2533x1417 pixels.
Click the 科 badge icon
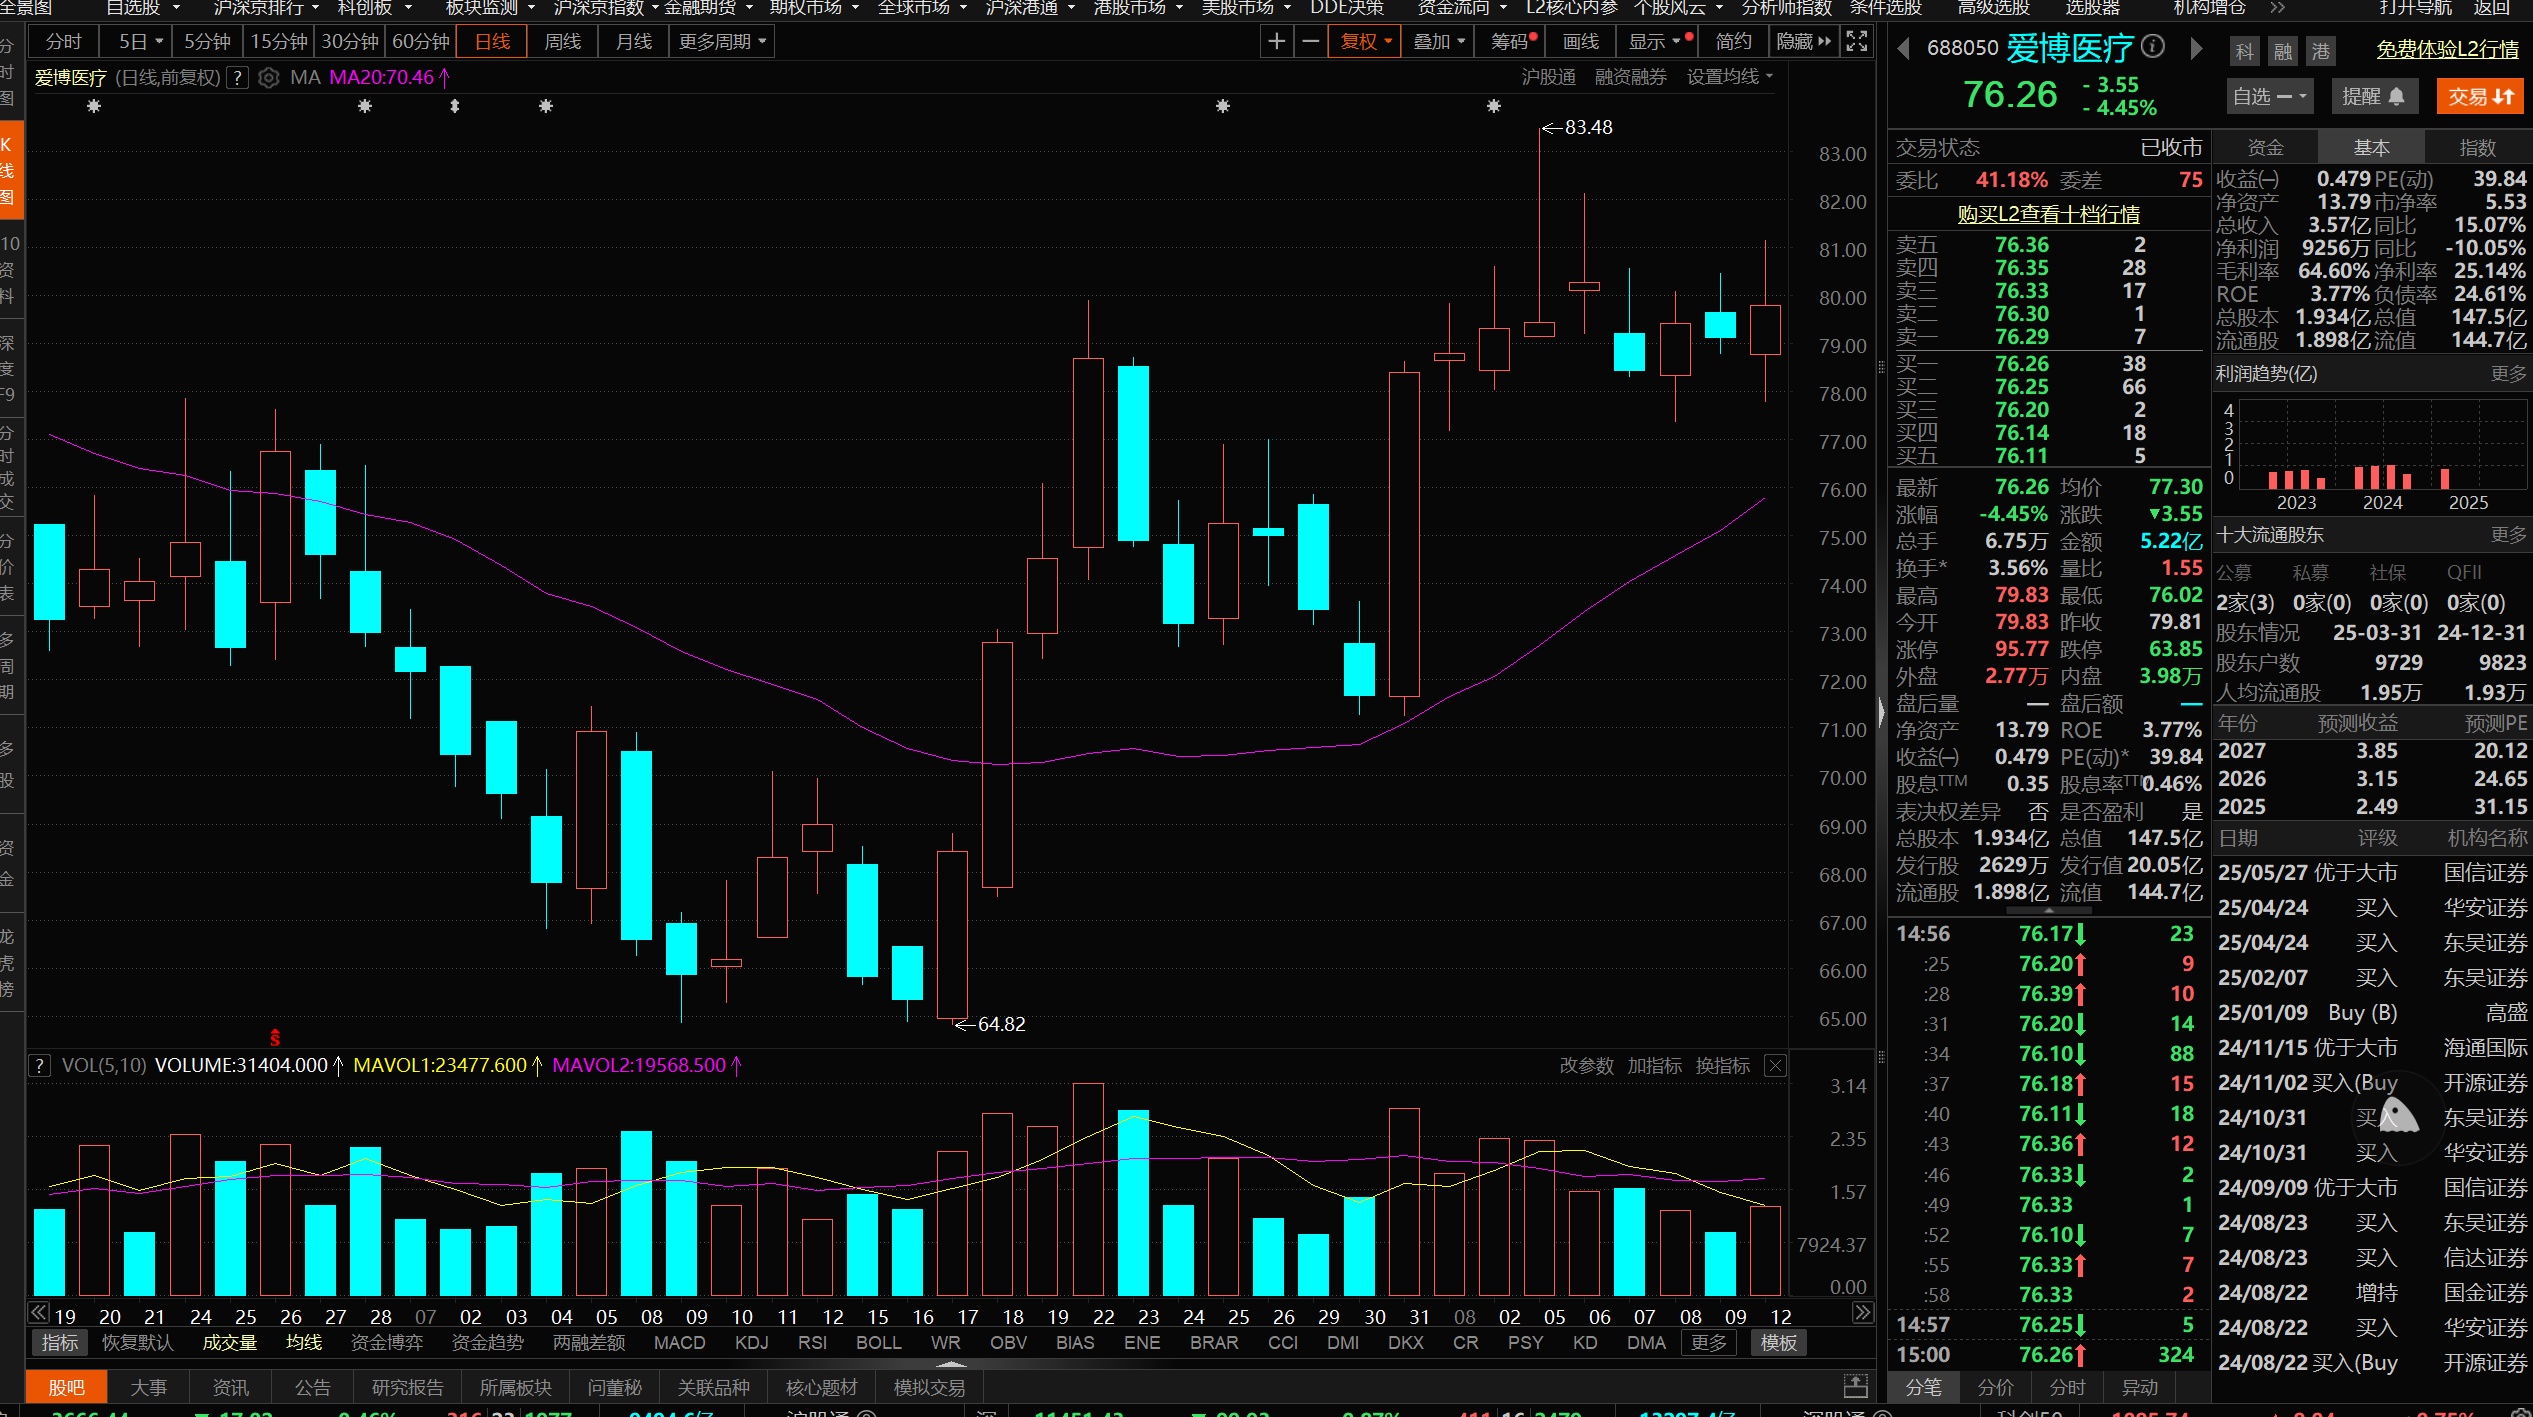2245,51
